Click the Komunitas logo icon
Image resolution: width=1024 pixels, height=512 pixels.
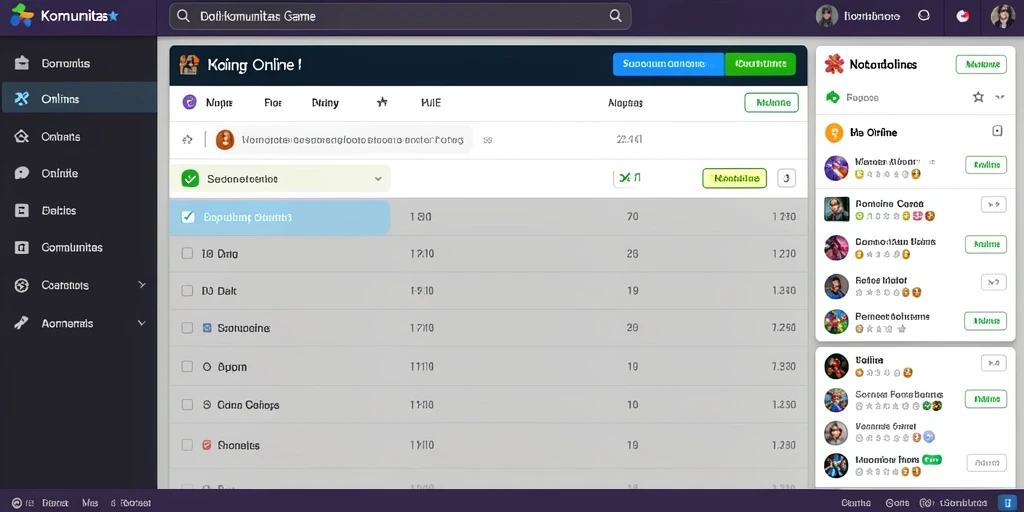22,15
